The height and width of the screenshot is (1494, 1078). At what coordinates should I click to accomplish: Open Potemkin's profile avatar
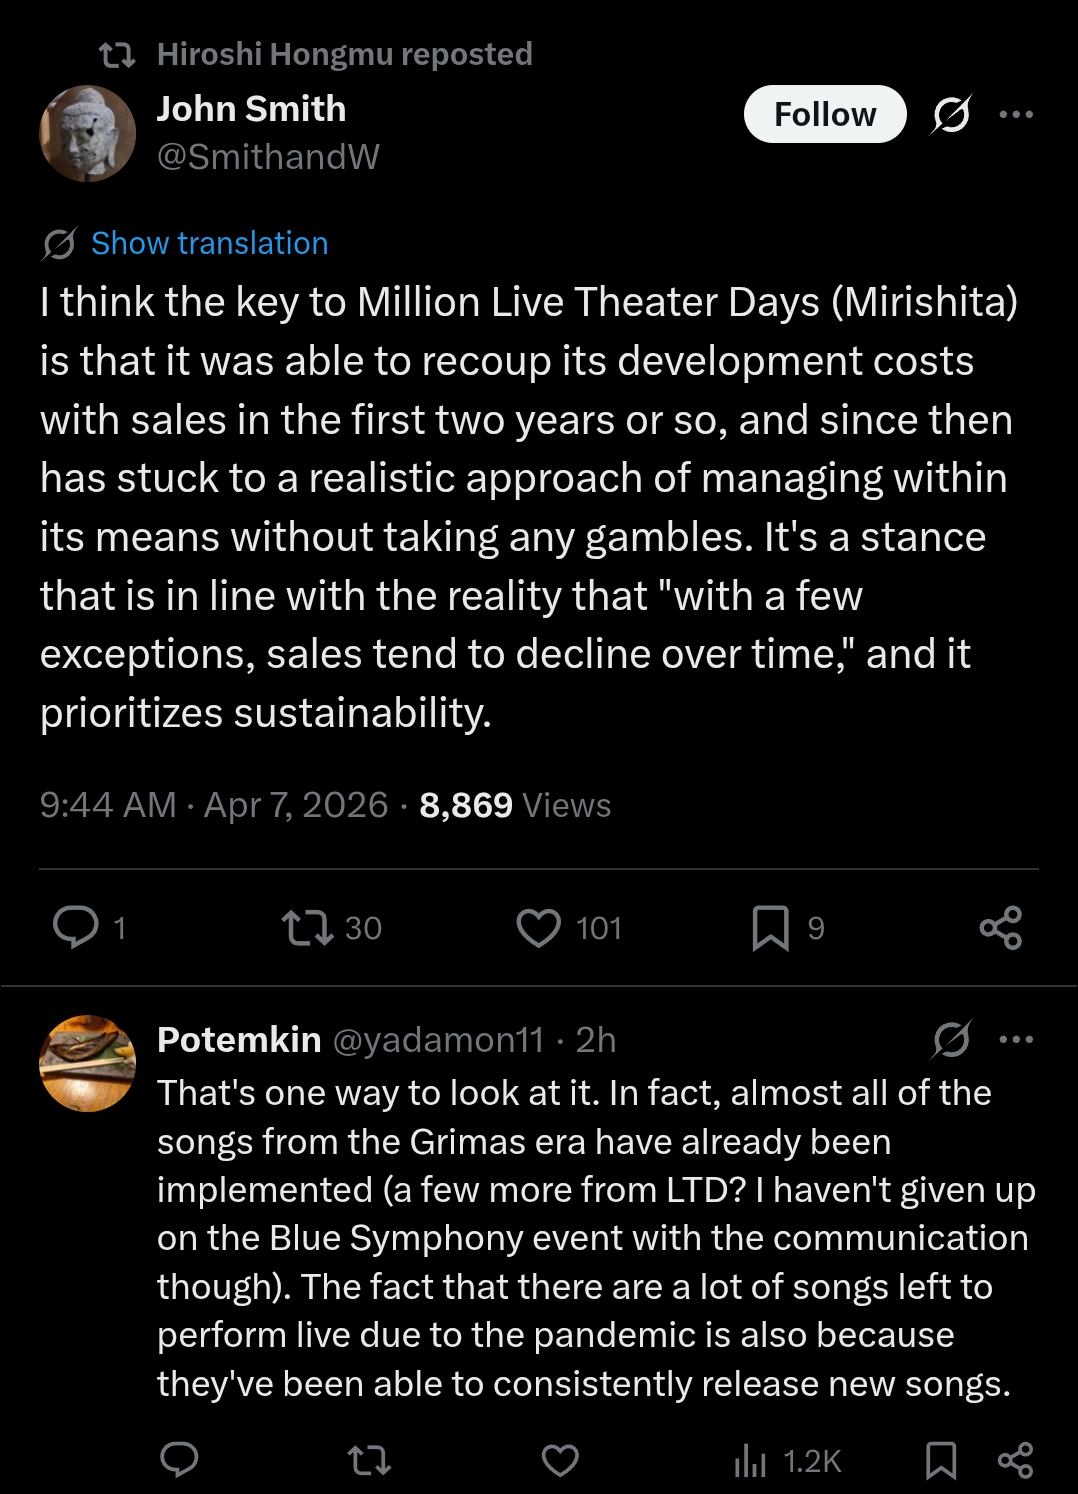pos(87,1063)
